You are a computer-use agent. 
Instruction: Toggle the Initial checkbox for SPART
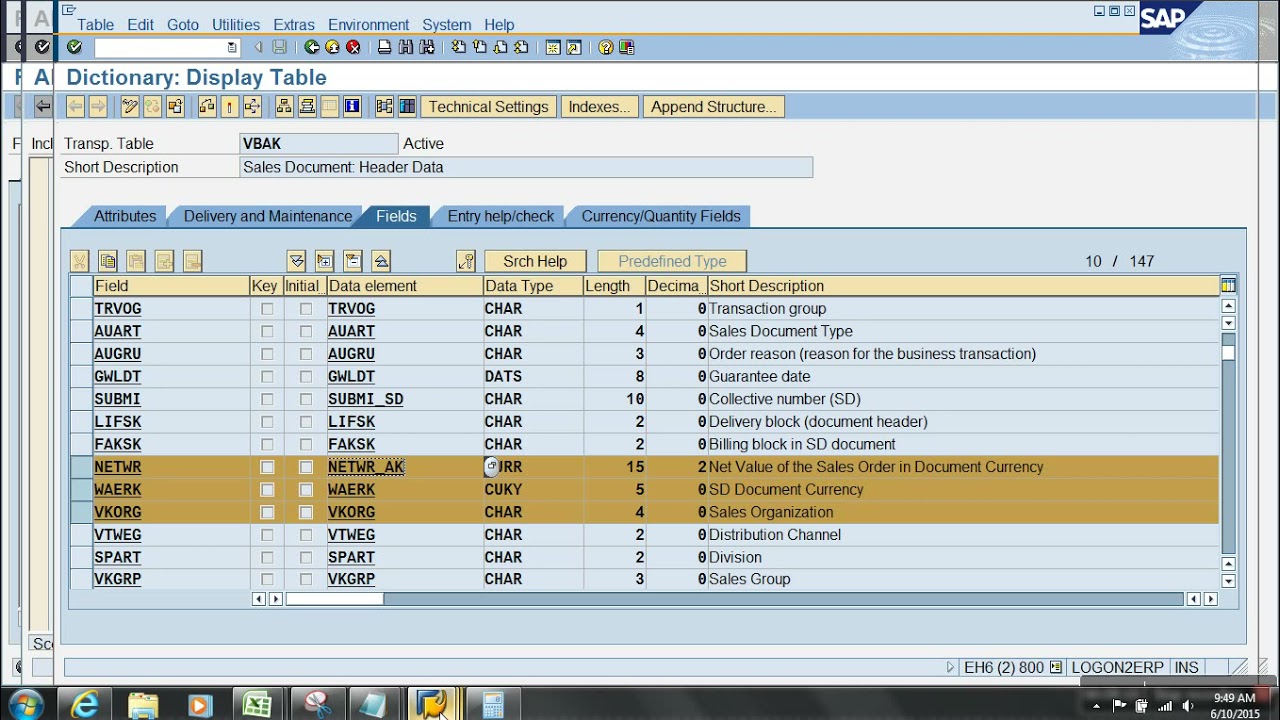click(x=306, y=557)
